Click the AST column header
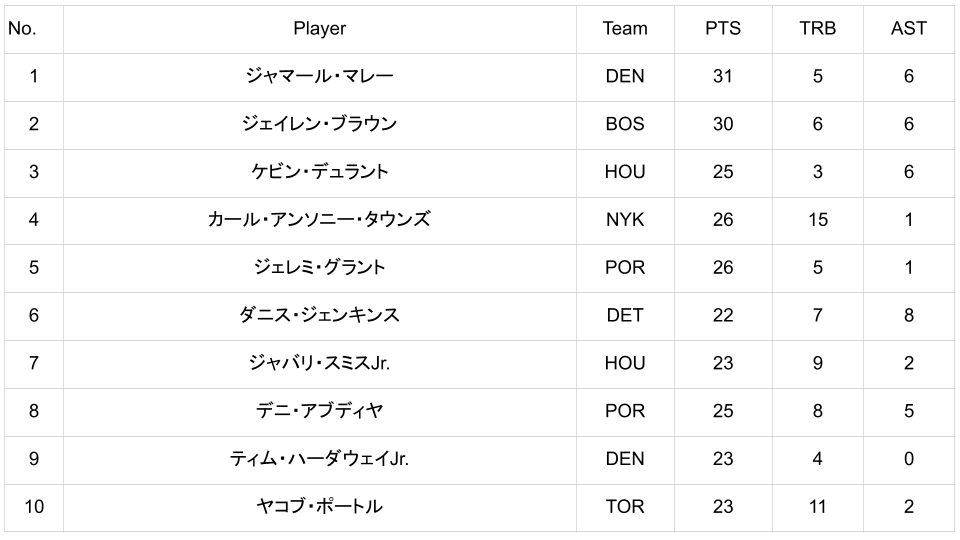This screenshot has width=960, height=540. (908, 29)
